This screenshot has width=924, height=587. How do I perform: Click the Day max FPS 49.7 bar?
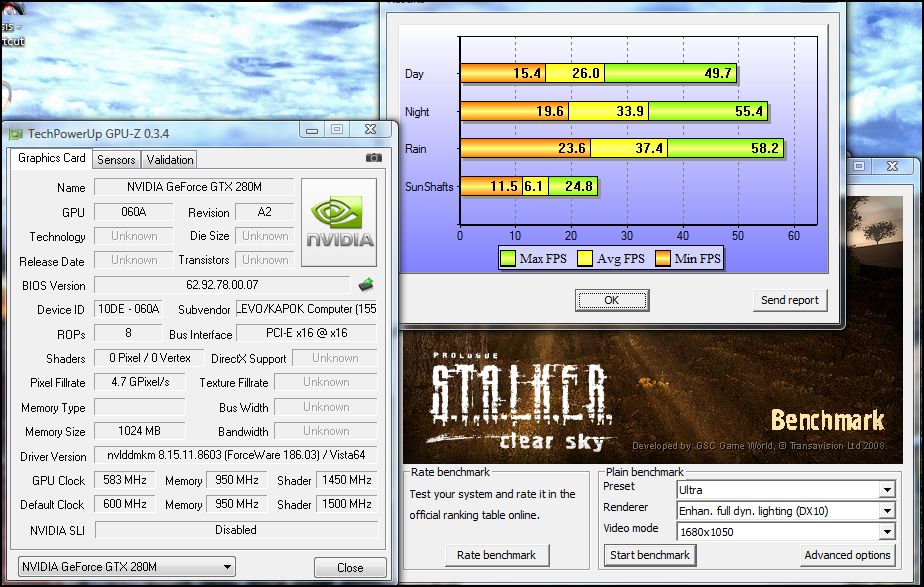[671, 73]
